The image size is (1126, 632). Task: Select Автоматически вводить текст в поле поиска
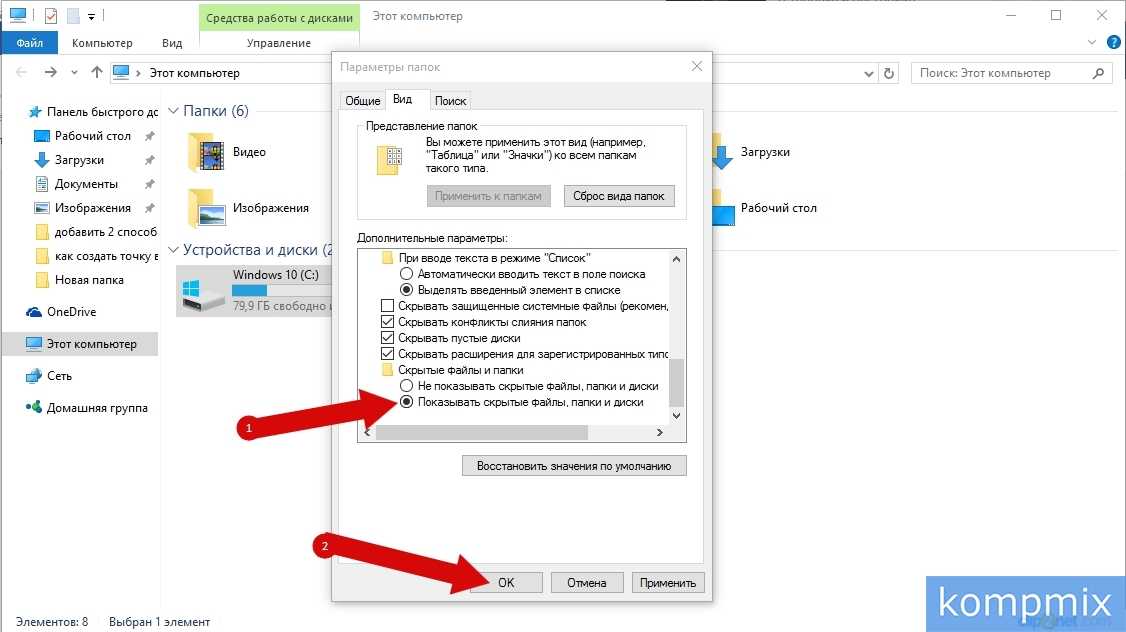click(524, 274)
